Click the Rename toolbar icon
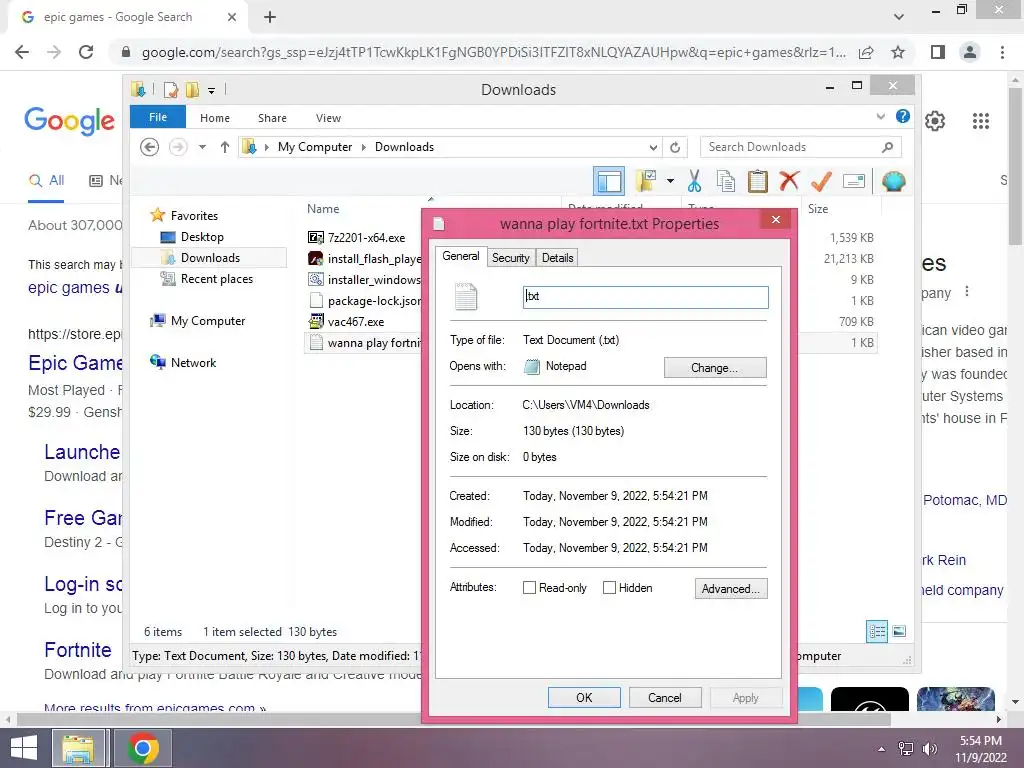 (854, 181)
